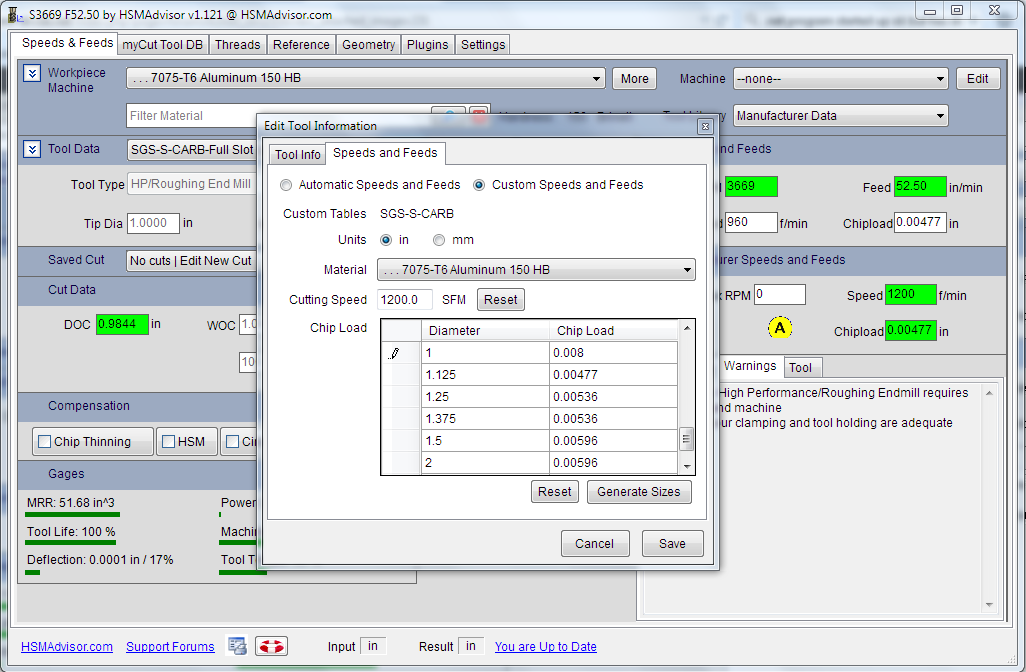
Task: Click the red lifebuoy help icon
Action: pyautogui.click(x=271, y=646)
